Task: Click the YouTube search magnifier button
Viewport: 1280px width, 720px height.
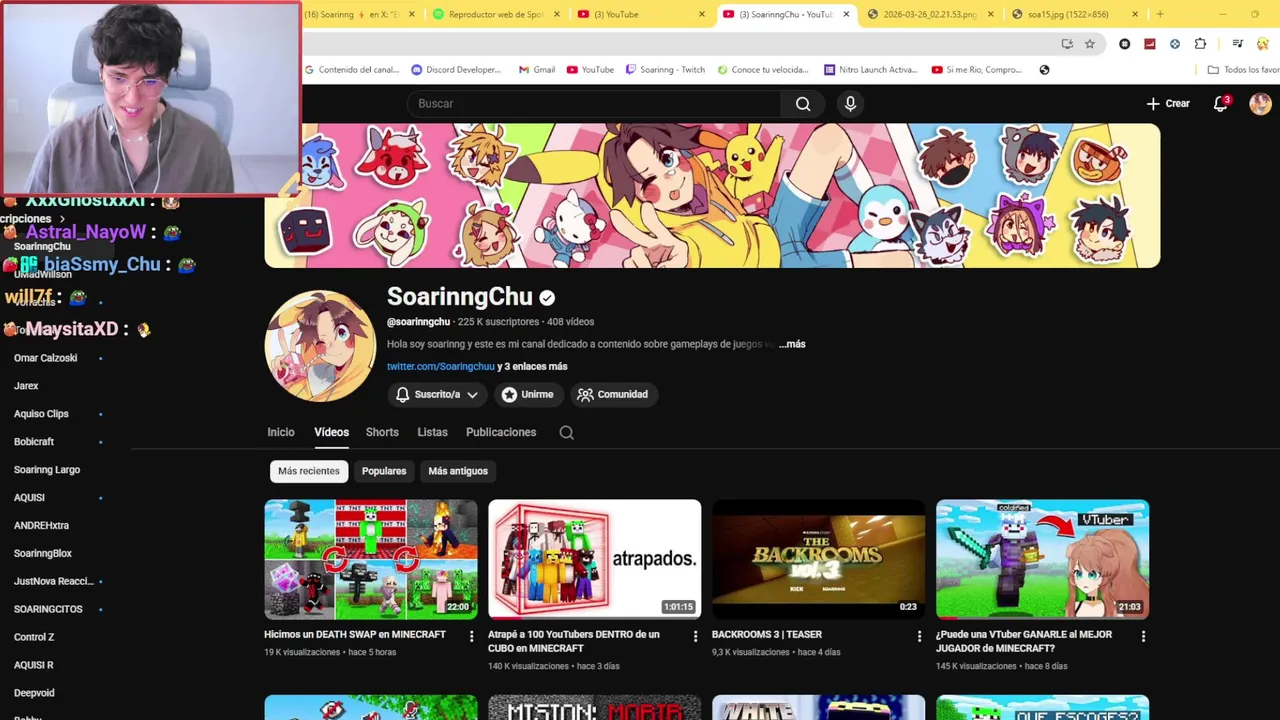Action: click(x=803, y=104)
